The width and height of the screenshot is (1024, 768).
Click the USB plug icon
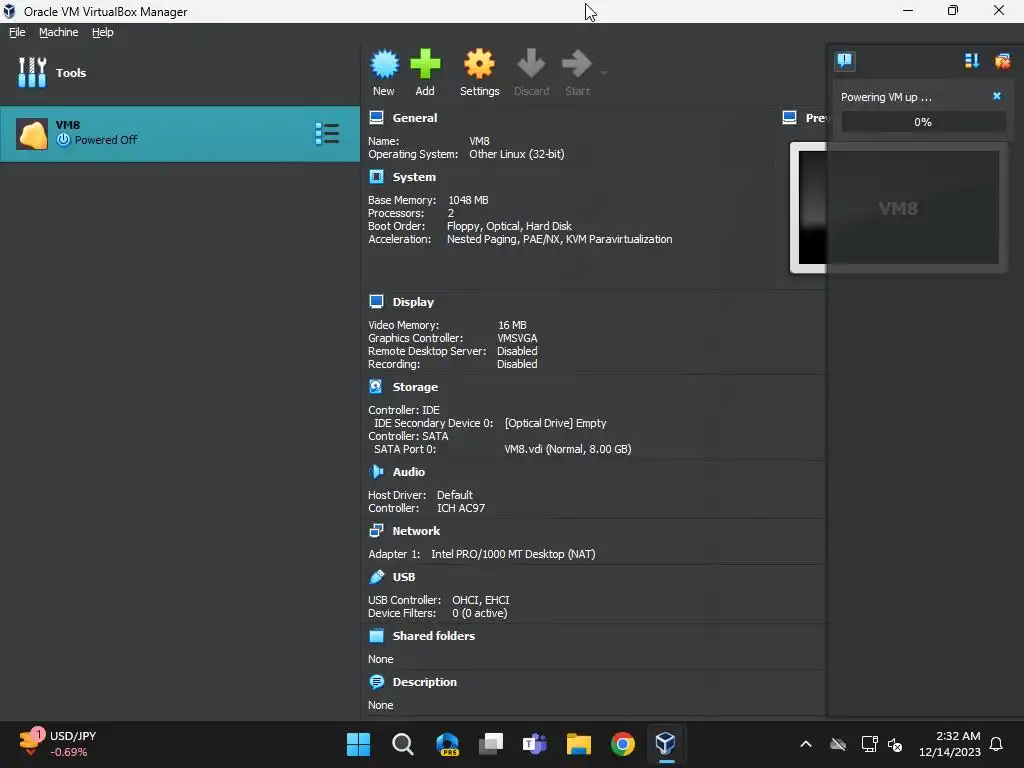(376, 577)
